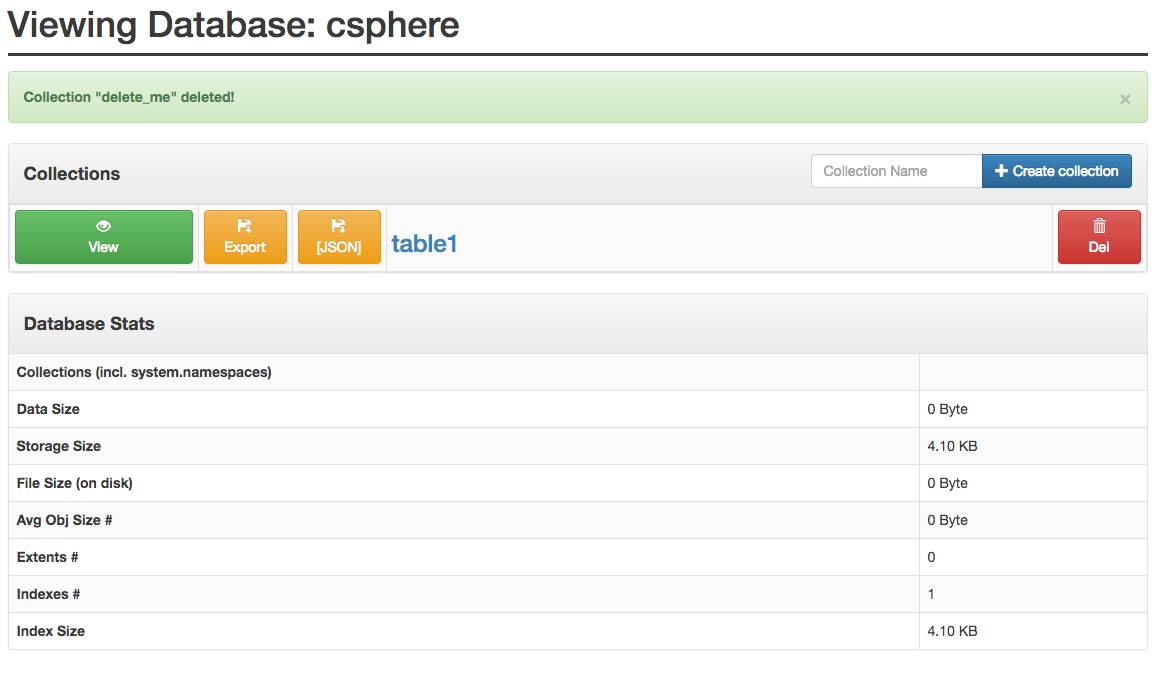Click the Export button's save icon
This screenshot has height=692, width=1162.
245,226
